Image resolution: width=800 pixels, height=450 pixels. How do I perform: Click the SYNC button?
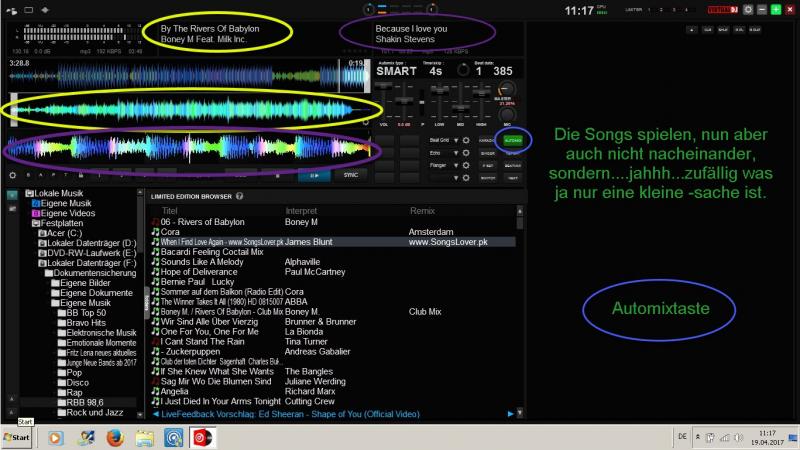pos(351,175)
